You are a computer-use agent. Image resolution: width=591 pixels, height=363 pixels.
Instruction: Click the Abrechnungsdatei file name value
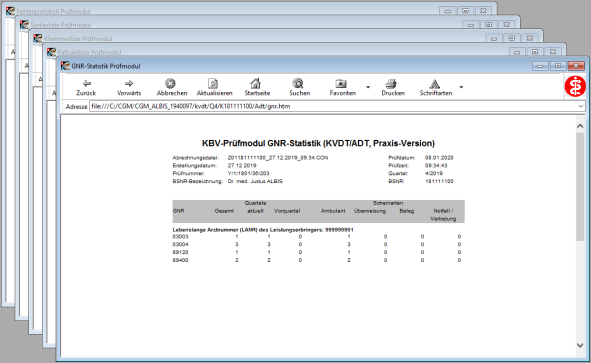coord(278,158)
